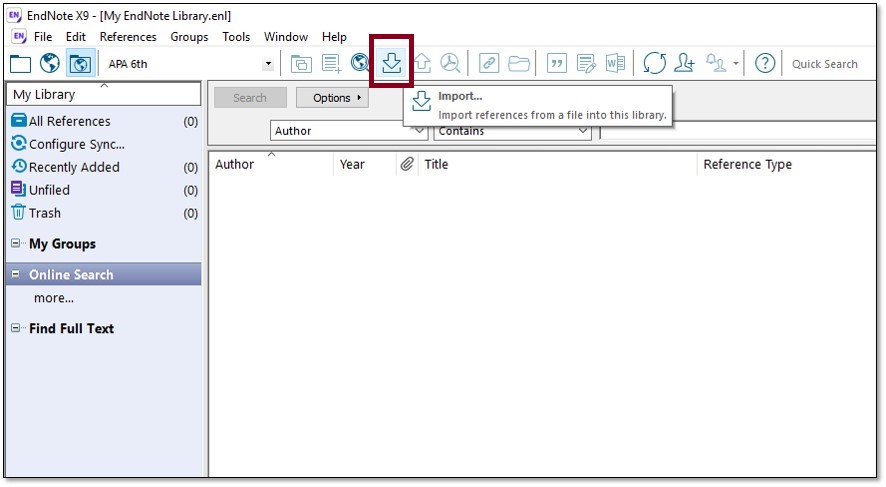886x487 pixels.
Task: Click the Sync Library circular arrows icon
Action: pos(654,63)
